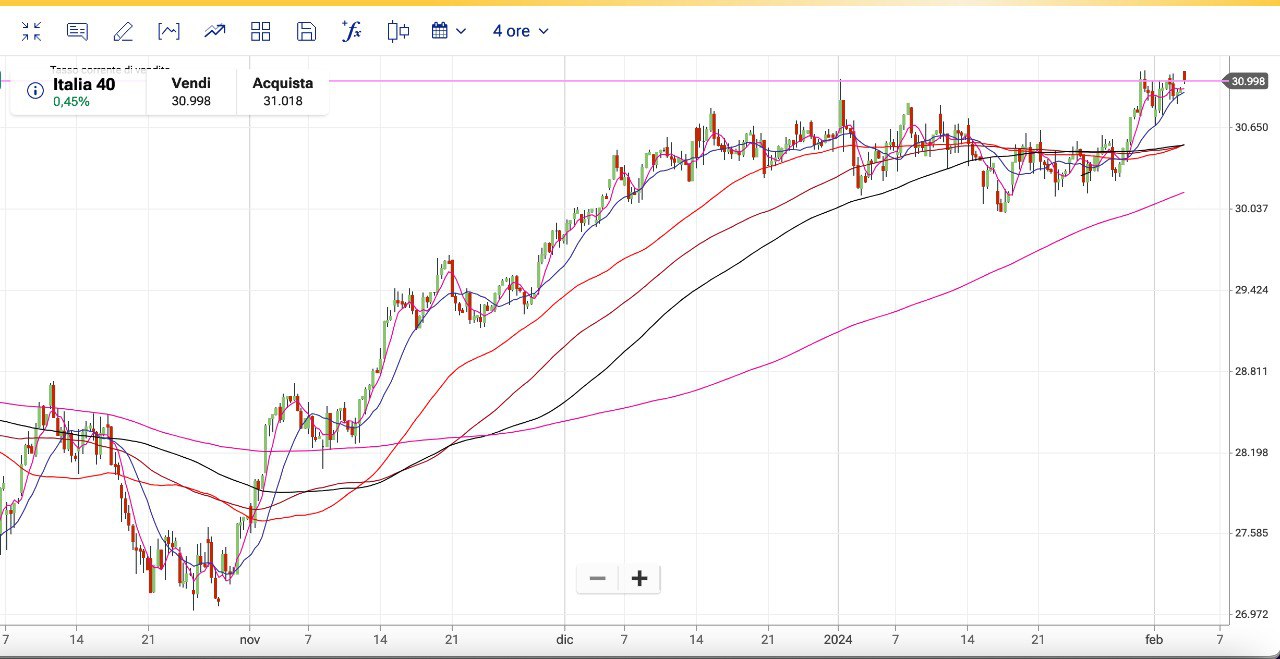Click the bracketed chart pattern icon
This screenshot has width=1280, height=659.
[x=169, y=31]
